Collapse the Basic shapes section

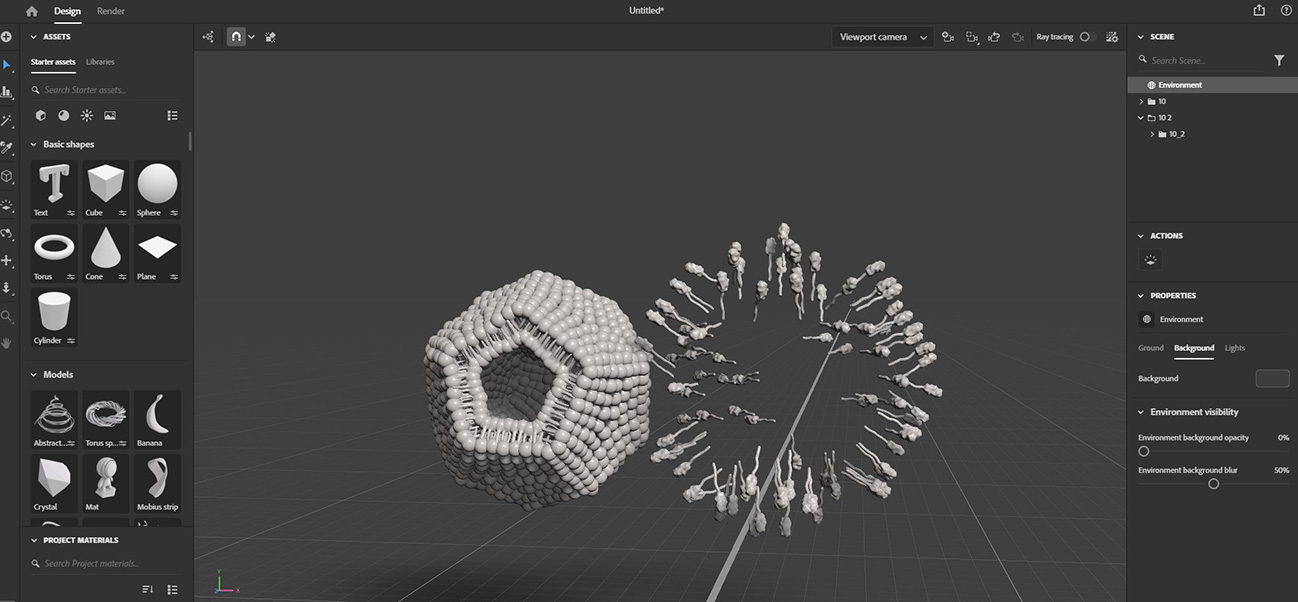pos(33,144)
